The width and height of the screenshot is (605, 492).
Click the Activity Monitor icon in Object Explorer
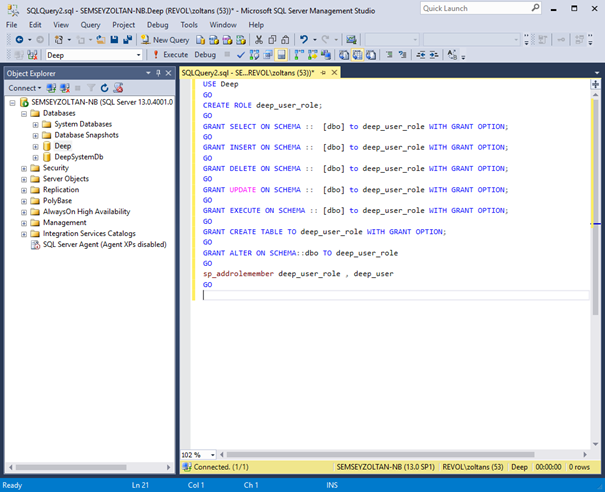click(117, 88)
